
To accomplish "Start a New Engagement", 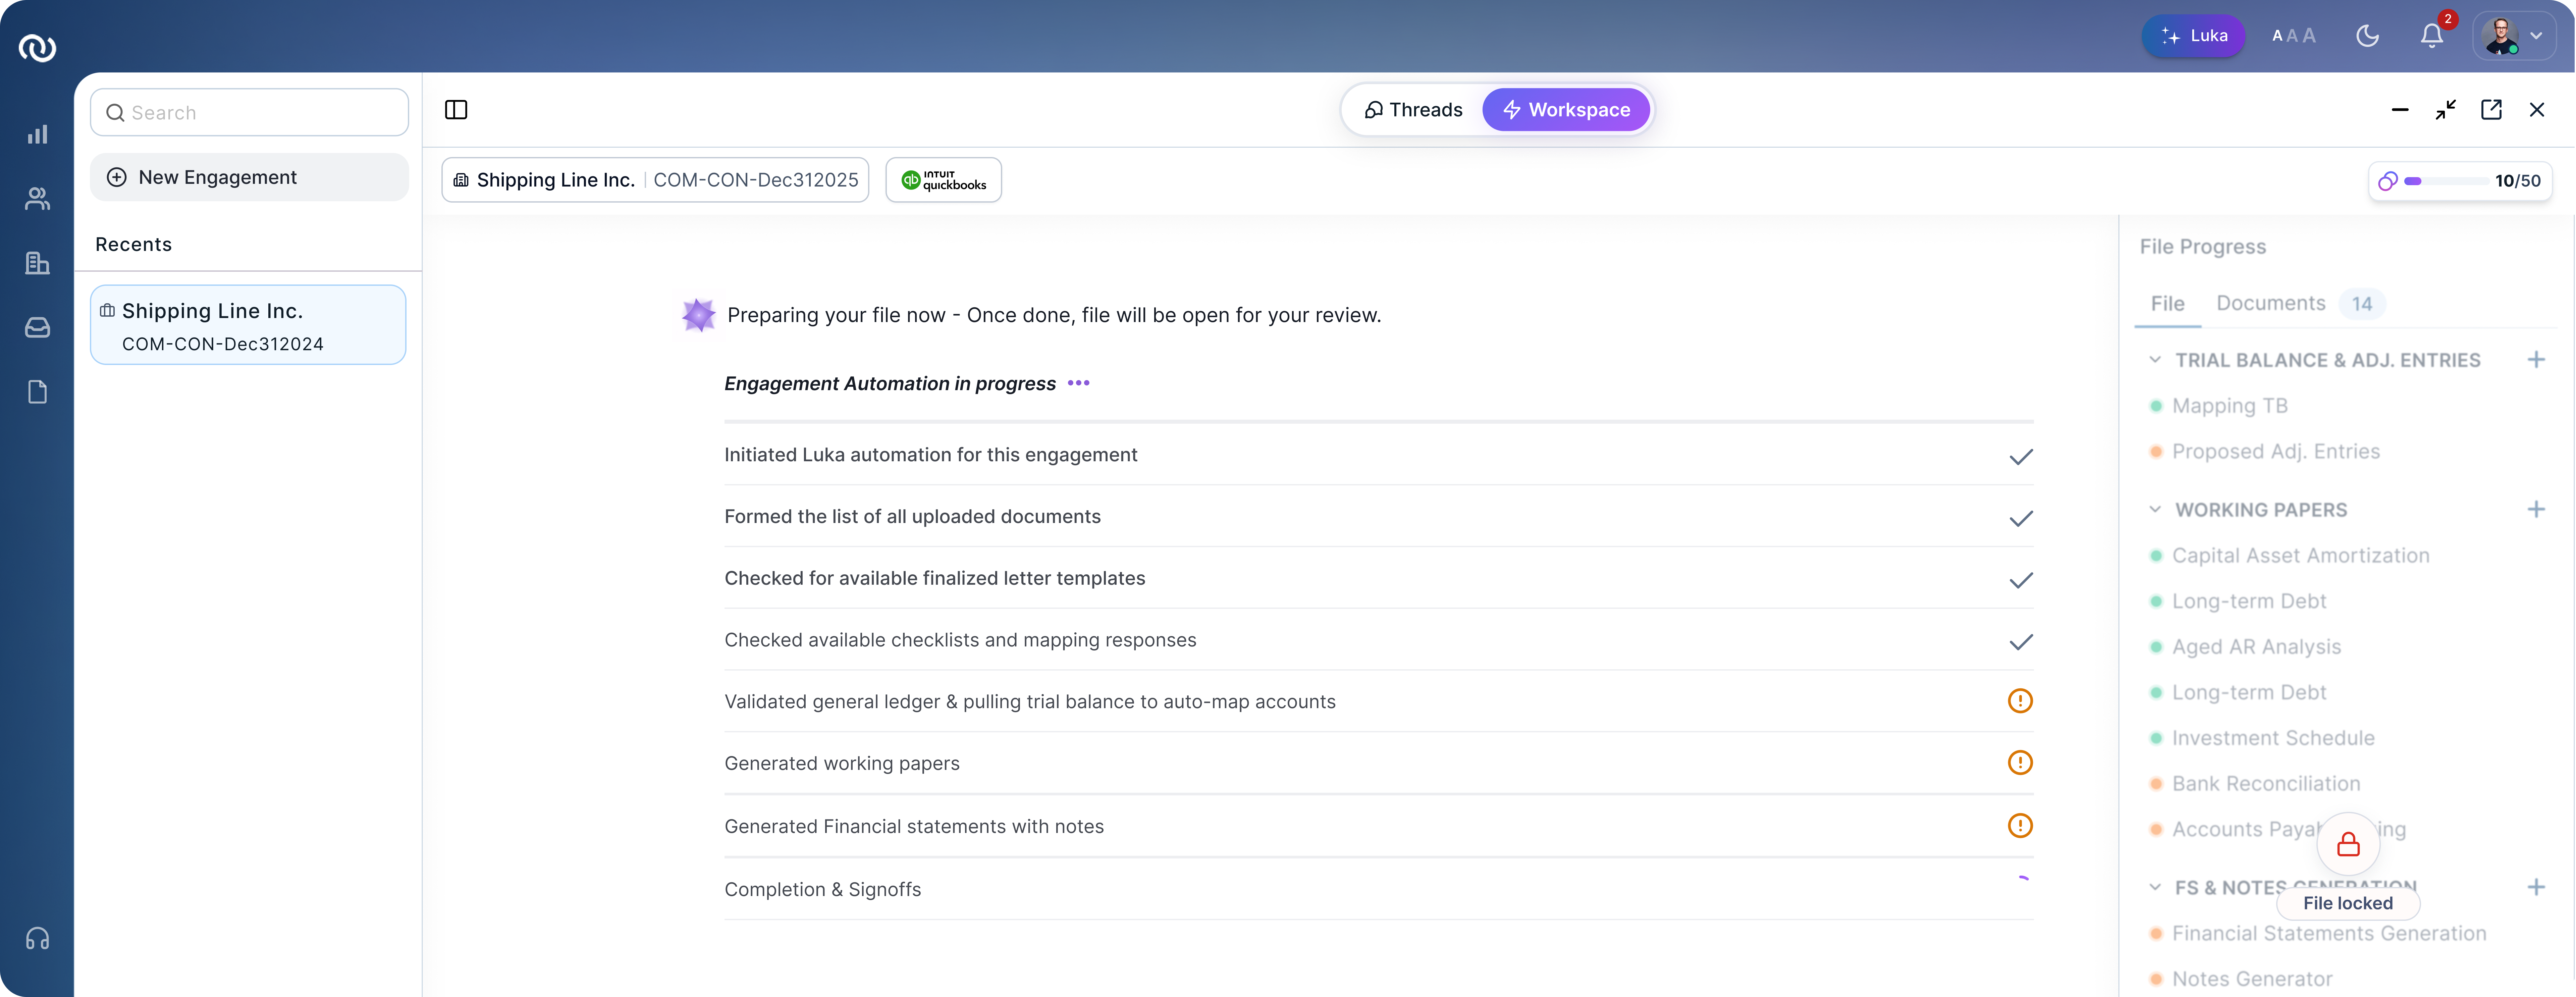I will (249, 177).
